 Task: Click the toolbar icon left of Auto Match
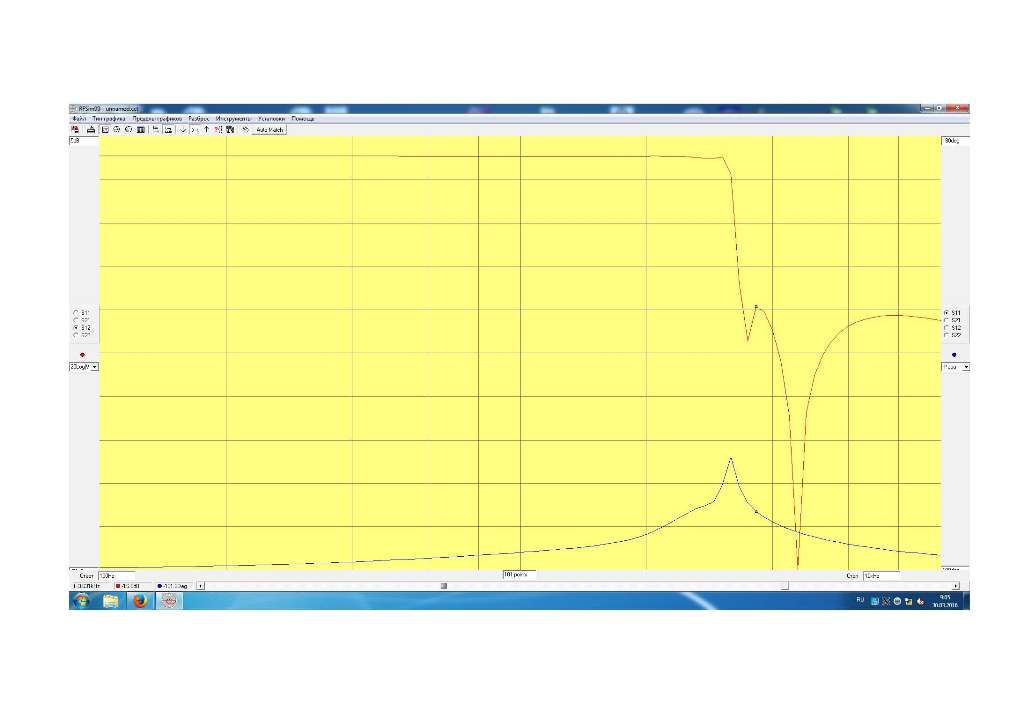pos(245,130)
